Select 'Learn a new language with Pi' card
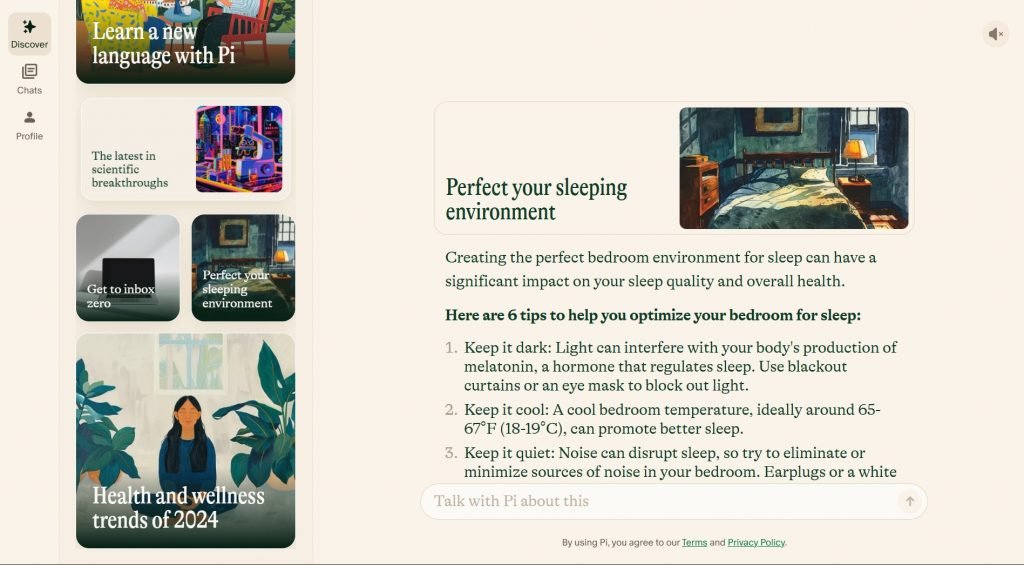1024x565 pixels. [x=185, y=40]
